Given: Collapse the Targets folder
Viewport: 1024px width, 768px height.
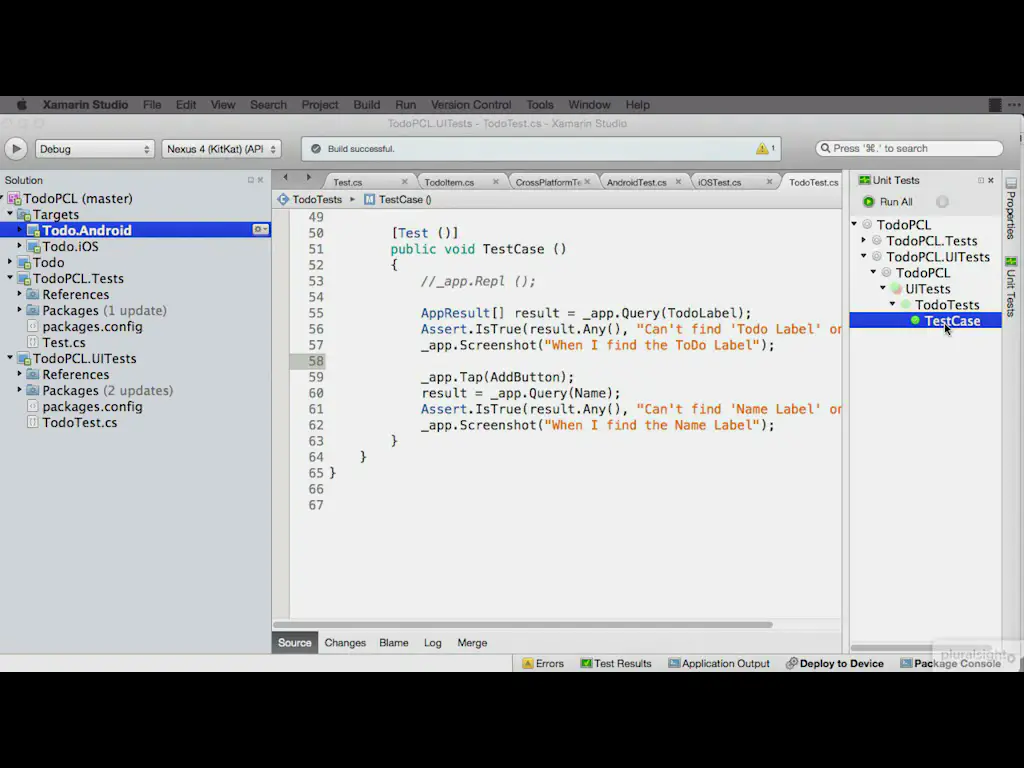Looking at the screenshot, I should point(10,214).
